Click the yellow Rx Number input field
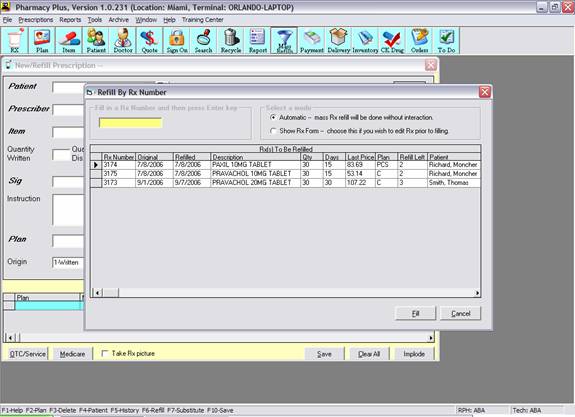575x417 pixels. 131,123
